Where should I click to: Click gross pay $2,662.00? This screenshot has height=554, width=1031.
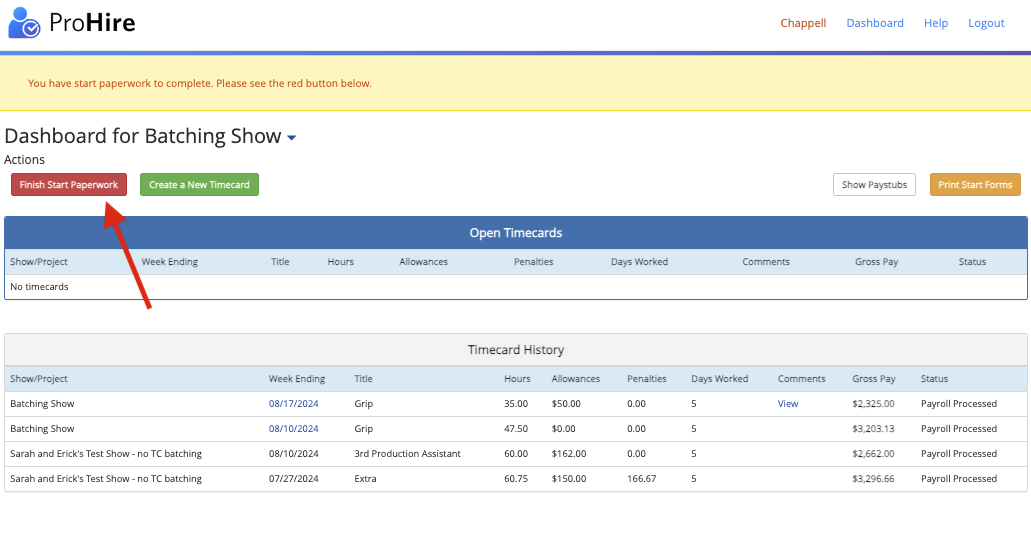(873, 453)
